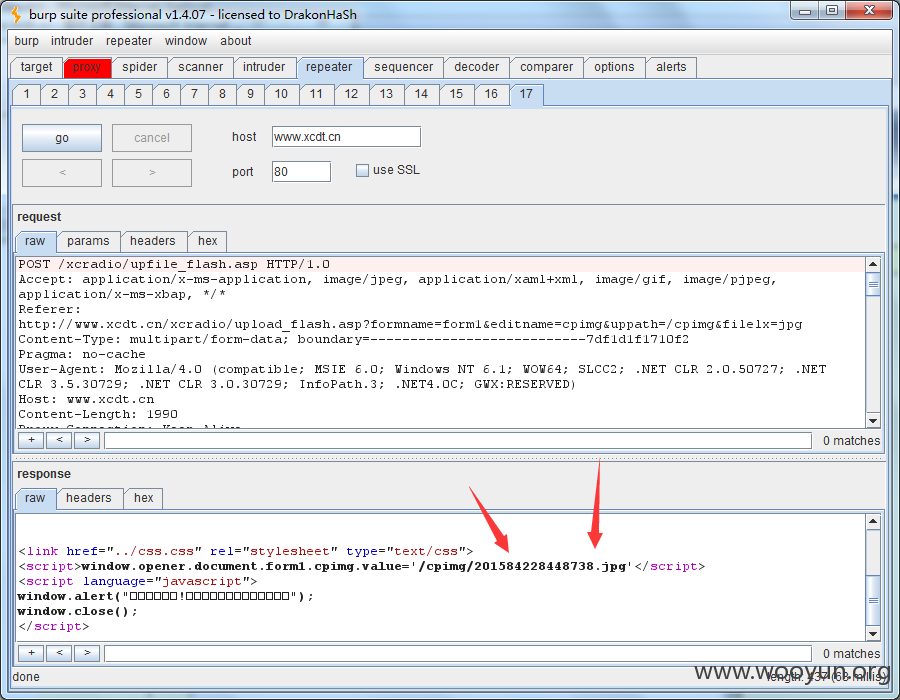Click the response scrollbar thumb

(873, 600)
